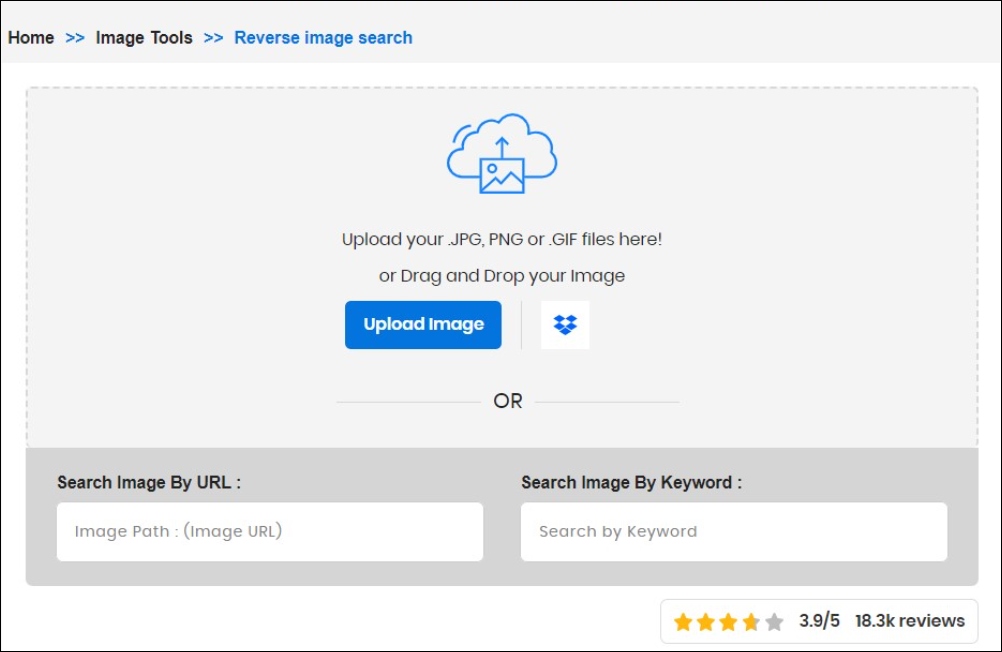Click the fourth gold star
The width and height of the screenshot is (1002, 652).
pyautogui.click(x=751, y=621)
